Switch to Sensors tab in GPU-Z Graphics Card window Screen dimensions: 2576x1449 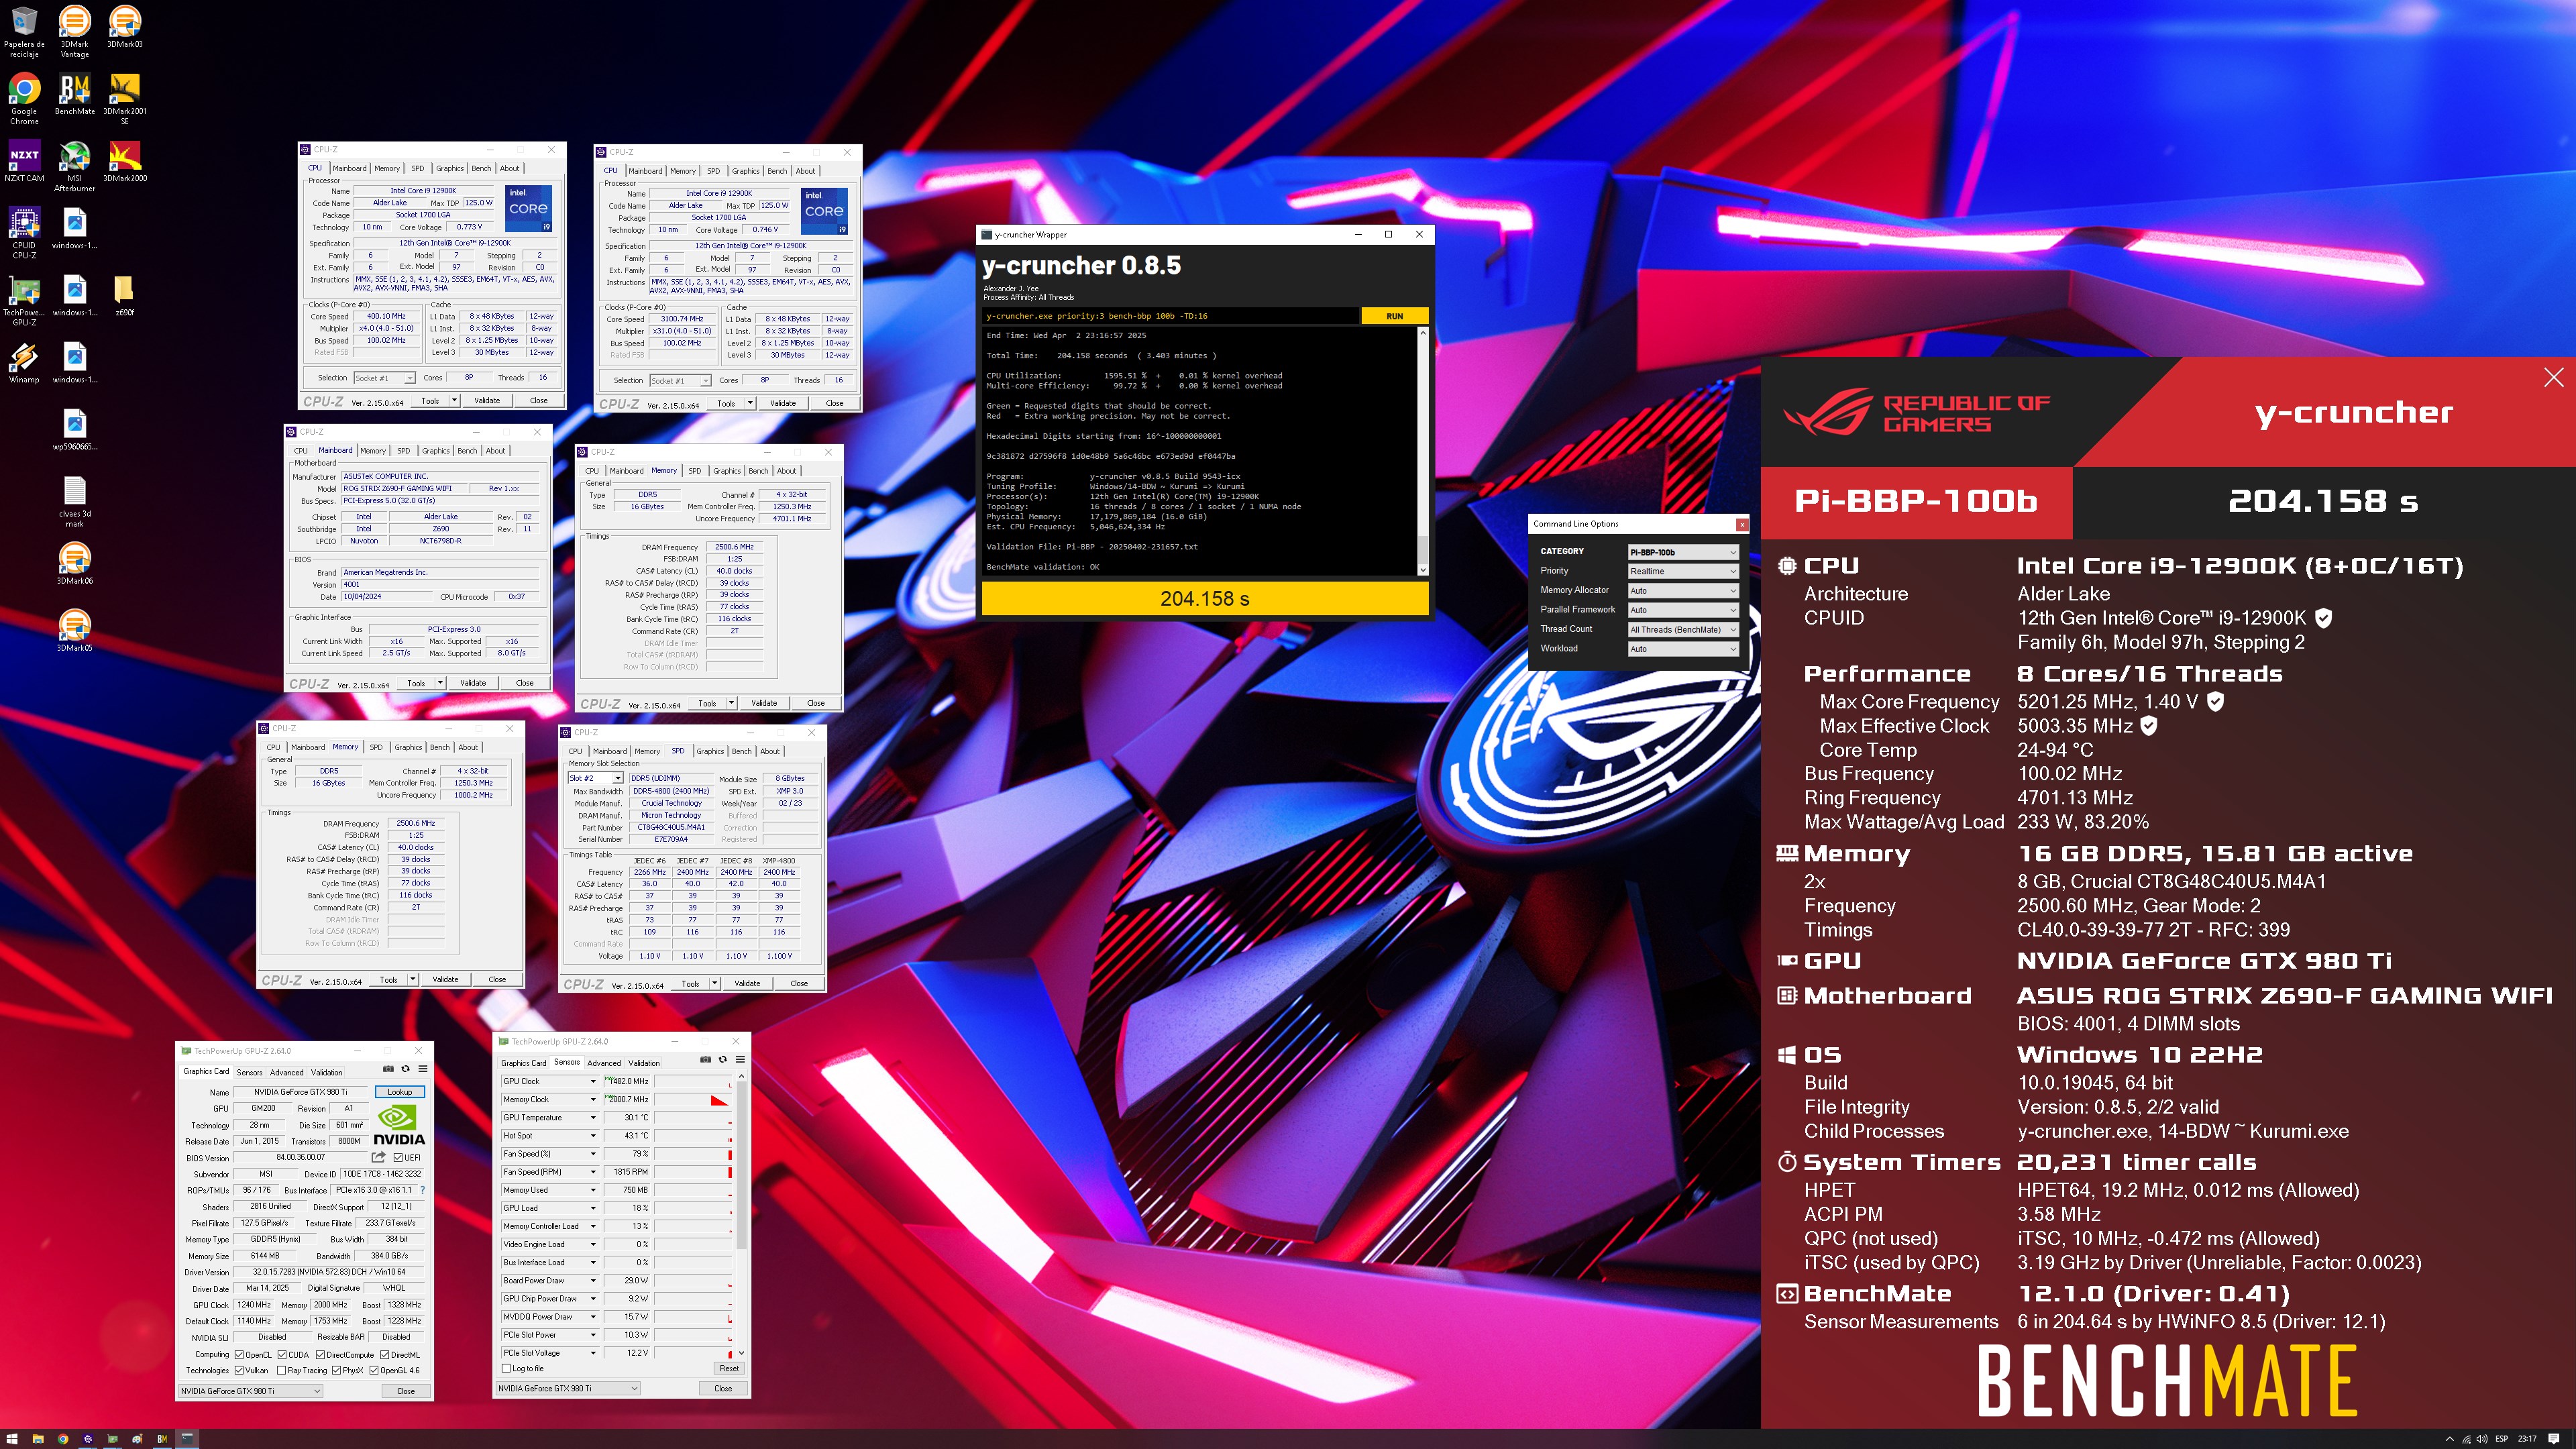click(249, 1072)
